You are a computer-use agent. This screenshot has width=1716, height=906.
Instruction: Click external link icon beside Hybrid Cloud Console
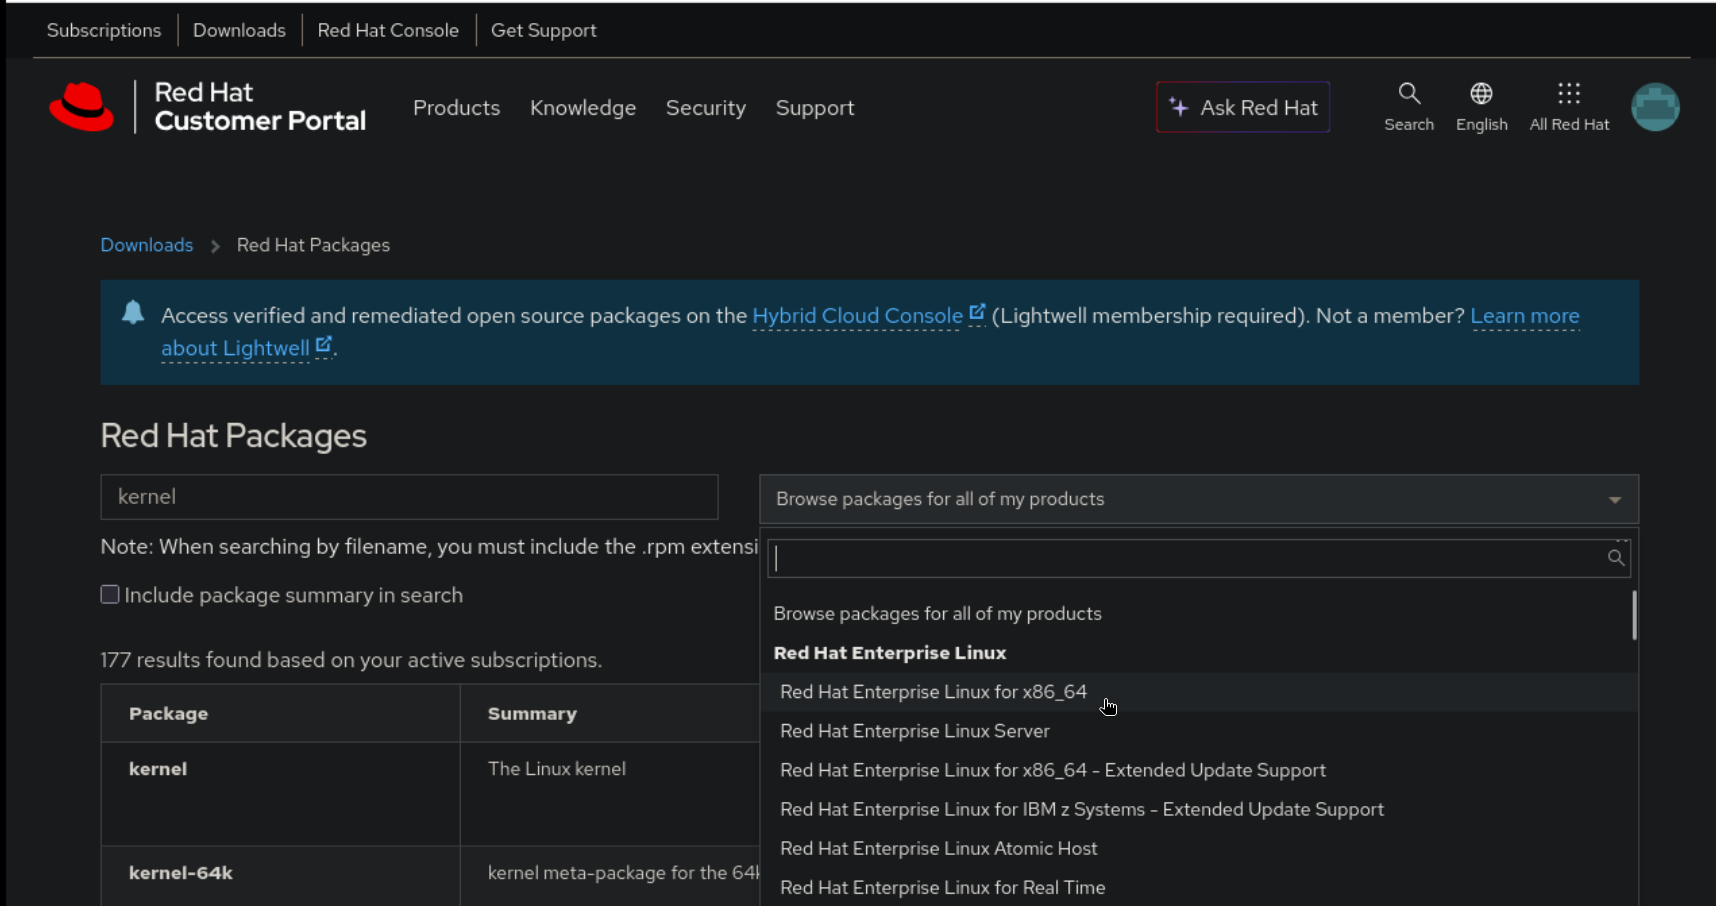(977, 313)
